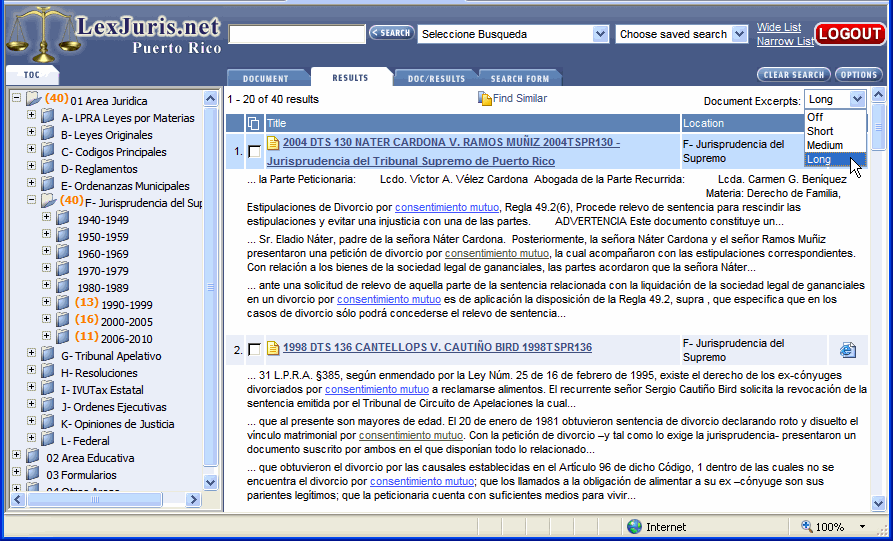Switch to the DOCUMENT tab

(265, 79)
